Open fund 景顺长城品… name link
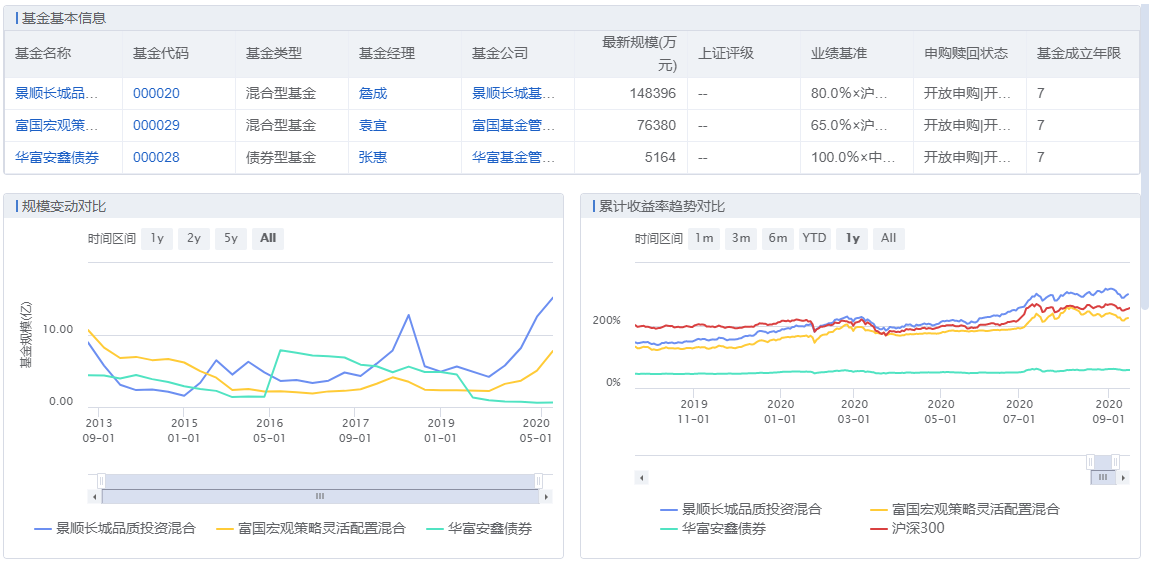 [57, 94]
